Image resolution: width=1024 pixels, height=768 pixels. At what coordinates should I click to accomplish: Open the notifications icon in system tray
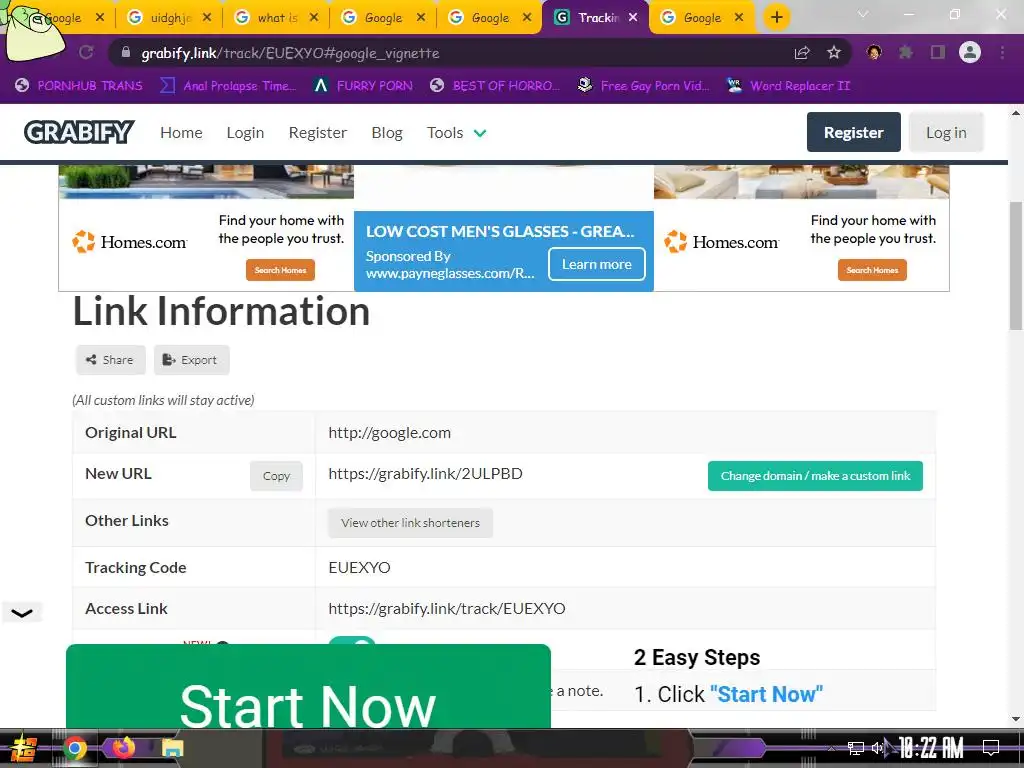coord(991,747)
